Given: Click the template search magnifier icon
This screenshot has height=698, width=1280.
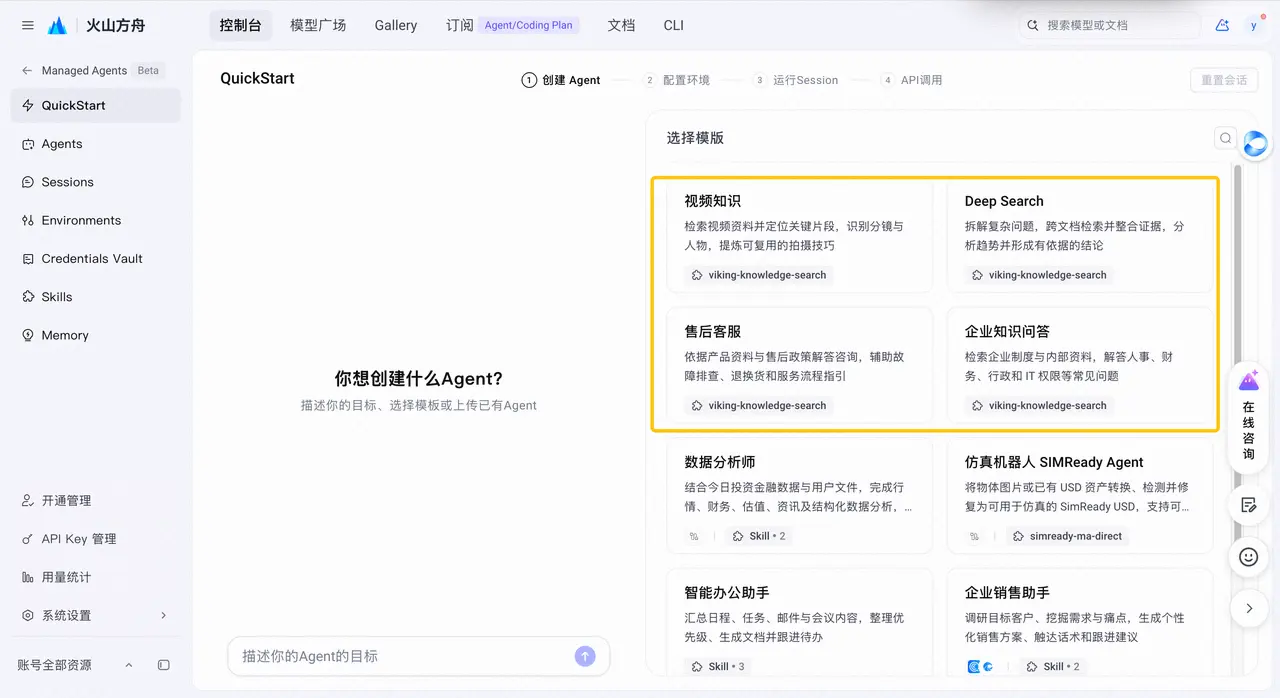Looking at the screenshot, I should point(1225,138).
